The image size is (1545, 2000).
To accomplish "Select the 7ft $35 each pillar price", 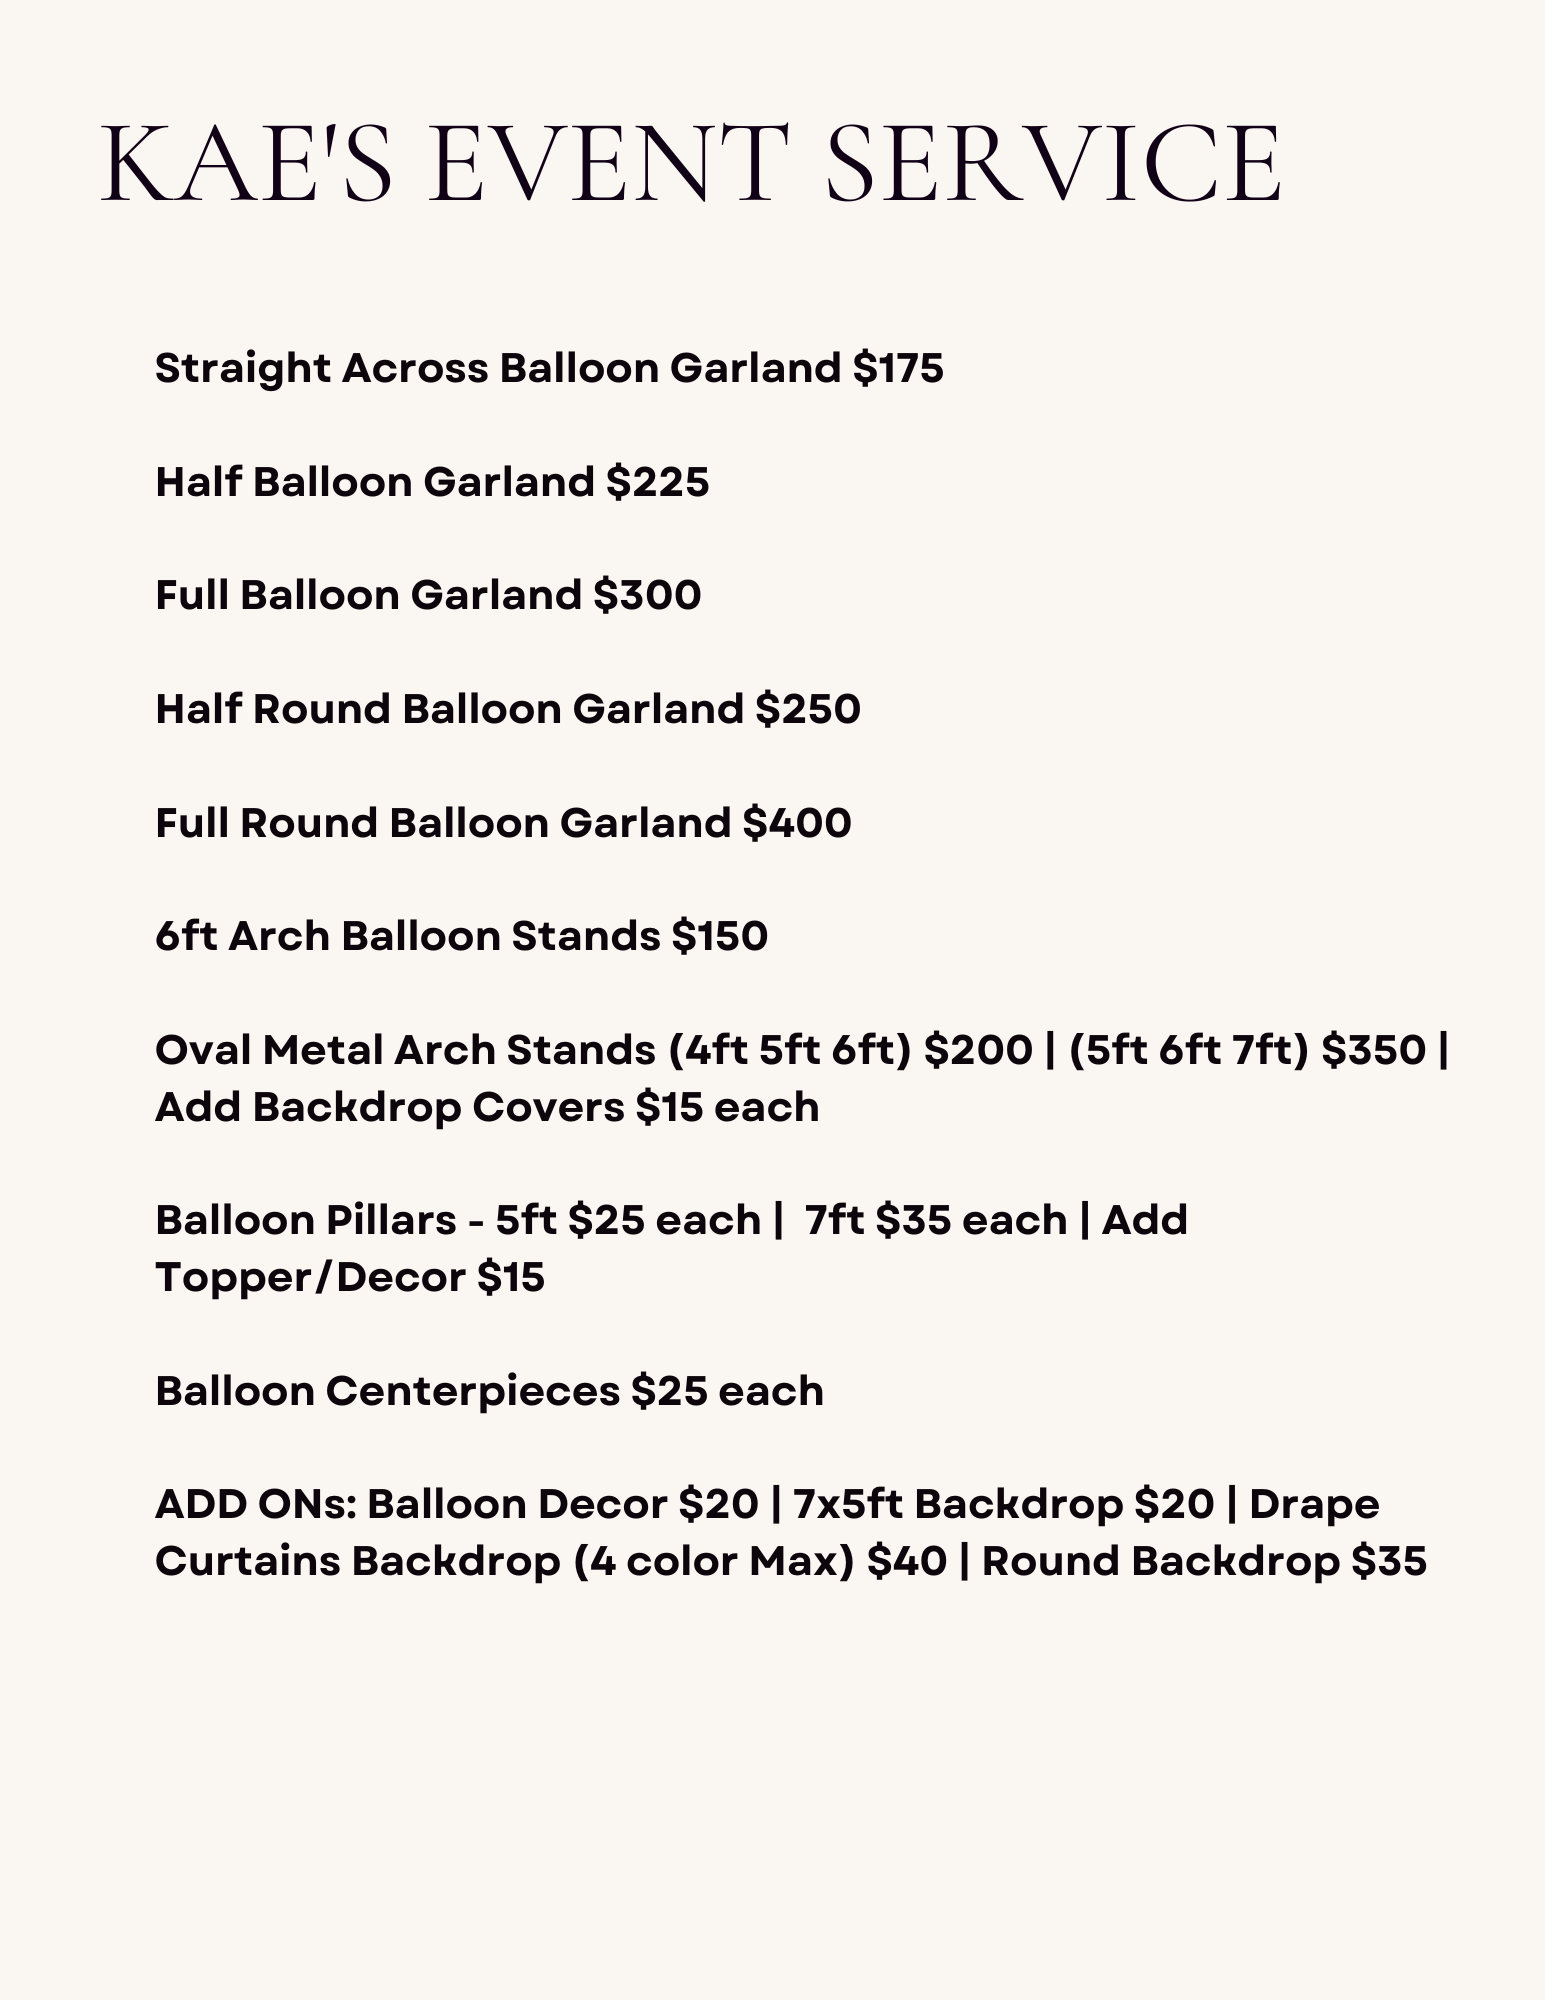I will tap(935, 1220).
